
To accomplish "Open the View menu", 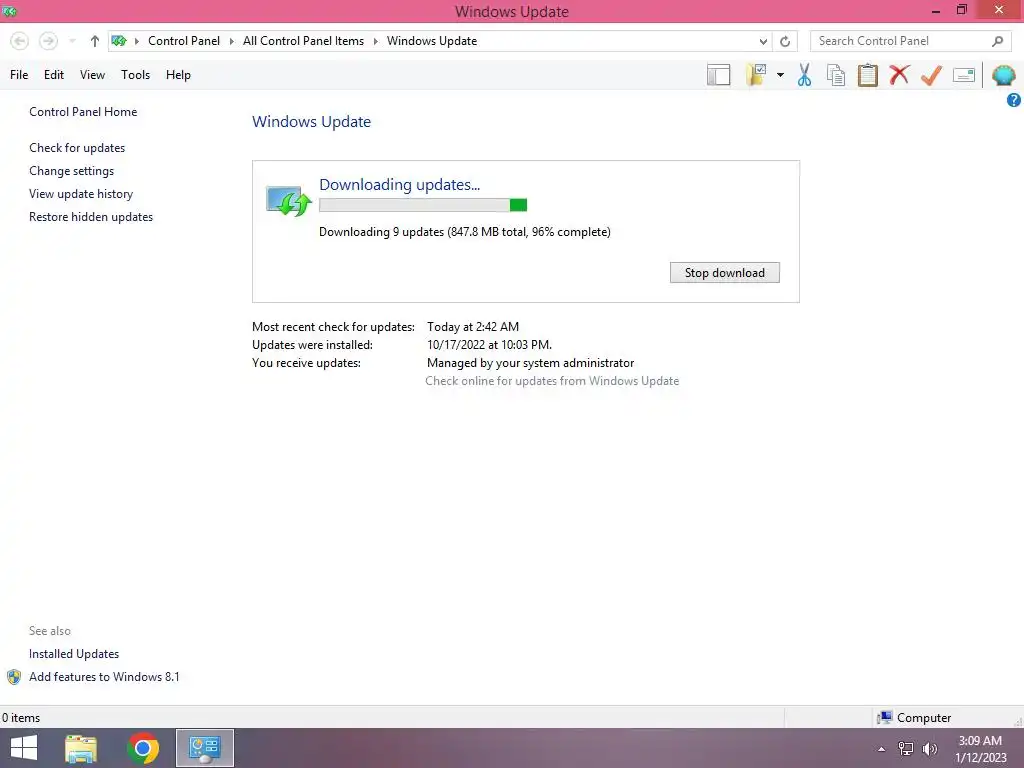I will click(92, 75).
